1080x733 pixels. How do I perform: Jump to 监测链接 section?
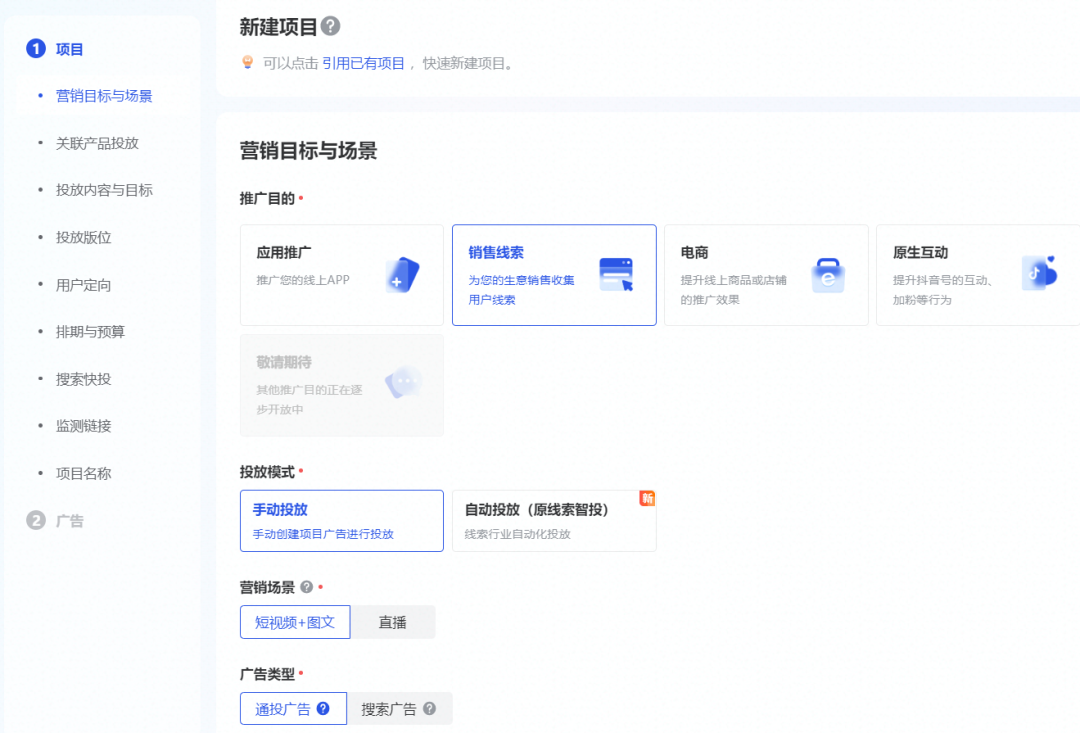point(83,426)
